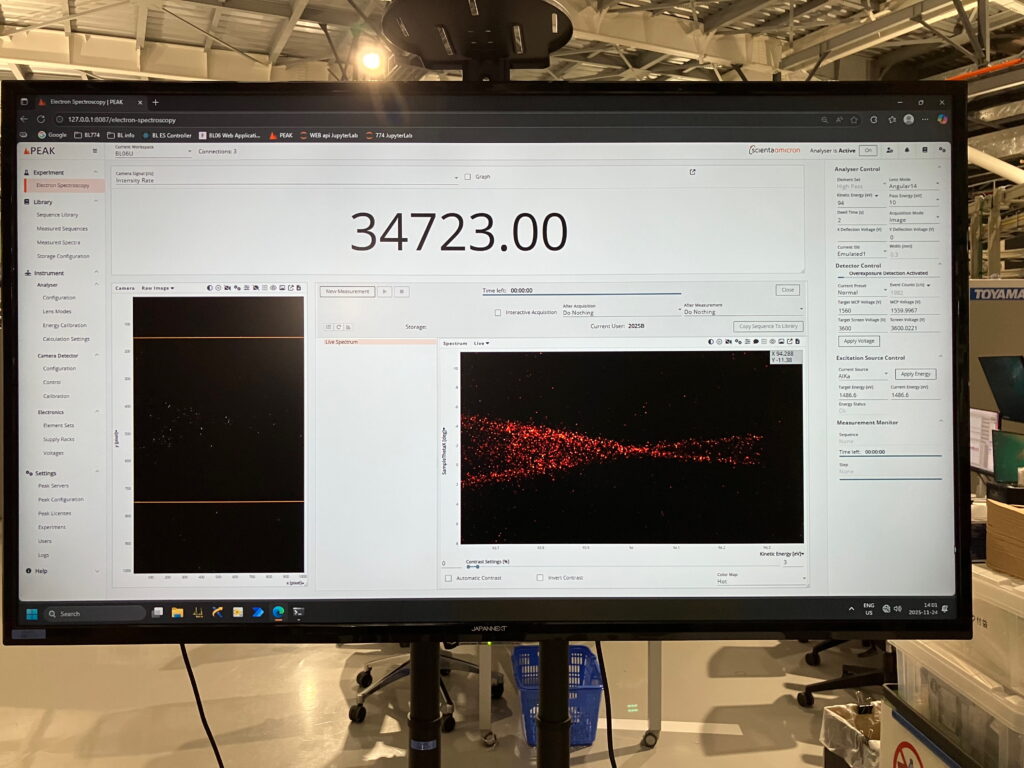The height and width of the screenshot is (768, 1024).
Task: Click the Apply Voltage button
Action: tap(859, 341)
